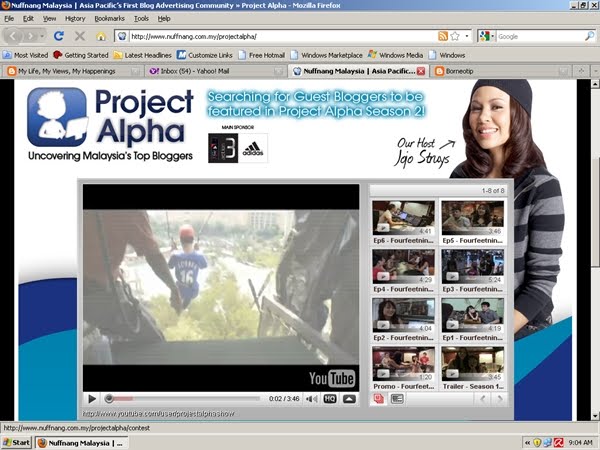
Task: Click the Getting Started bookmark
Action: (x=81, y=55)
